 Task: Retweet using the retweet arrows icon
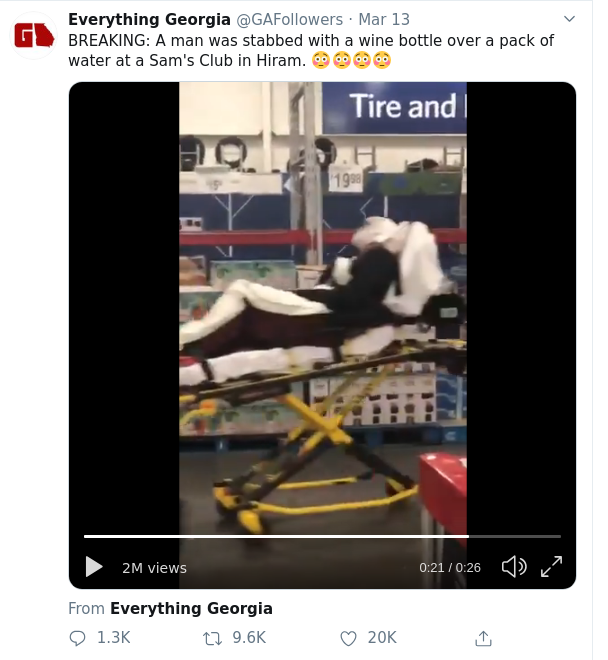point(213,639)
